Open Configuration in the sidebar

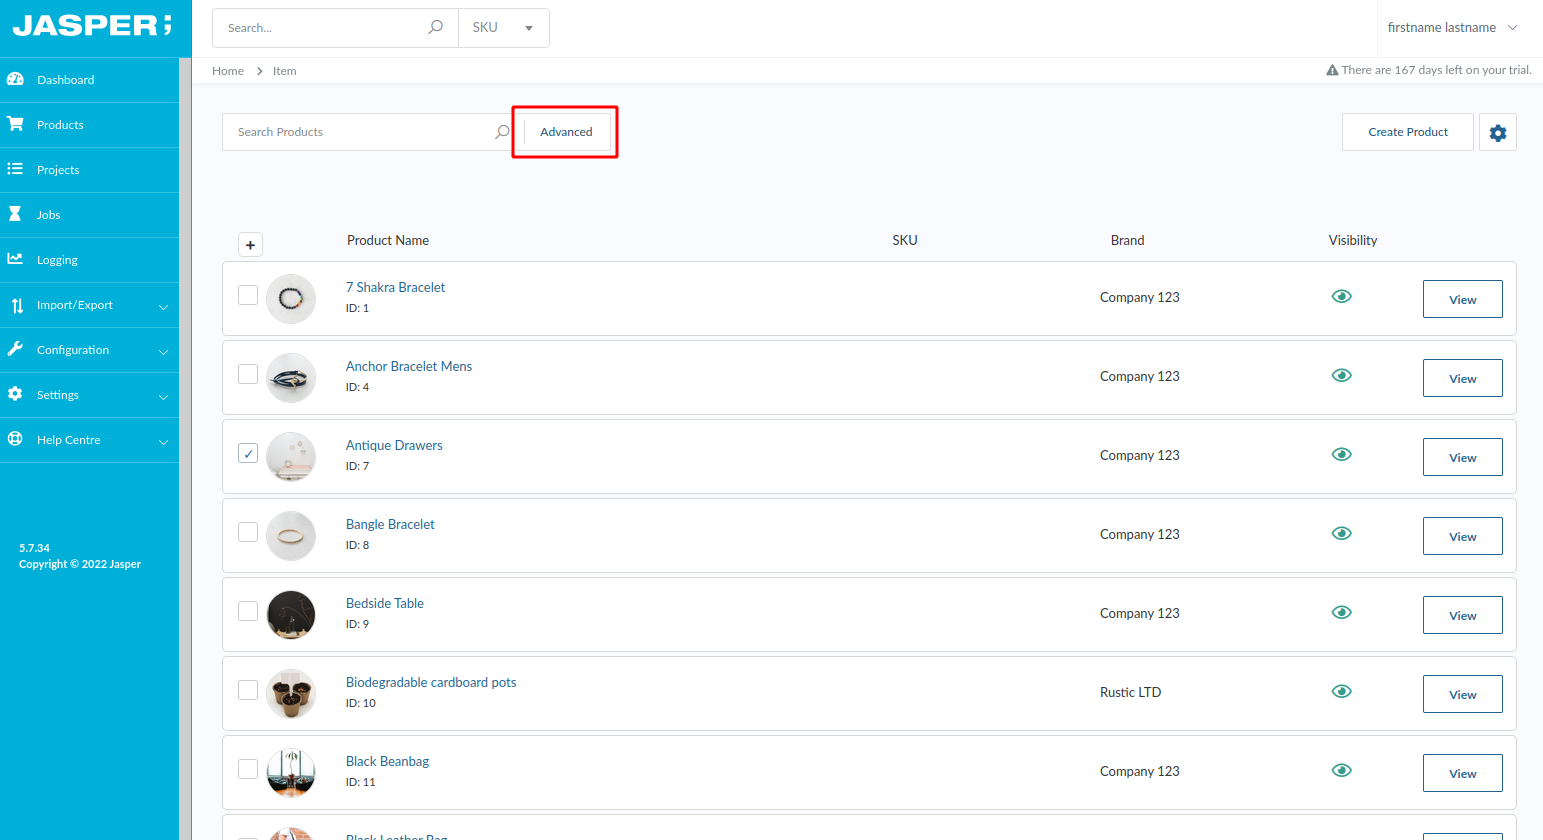[89, 350]
